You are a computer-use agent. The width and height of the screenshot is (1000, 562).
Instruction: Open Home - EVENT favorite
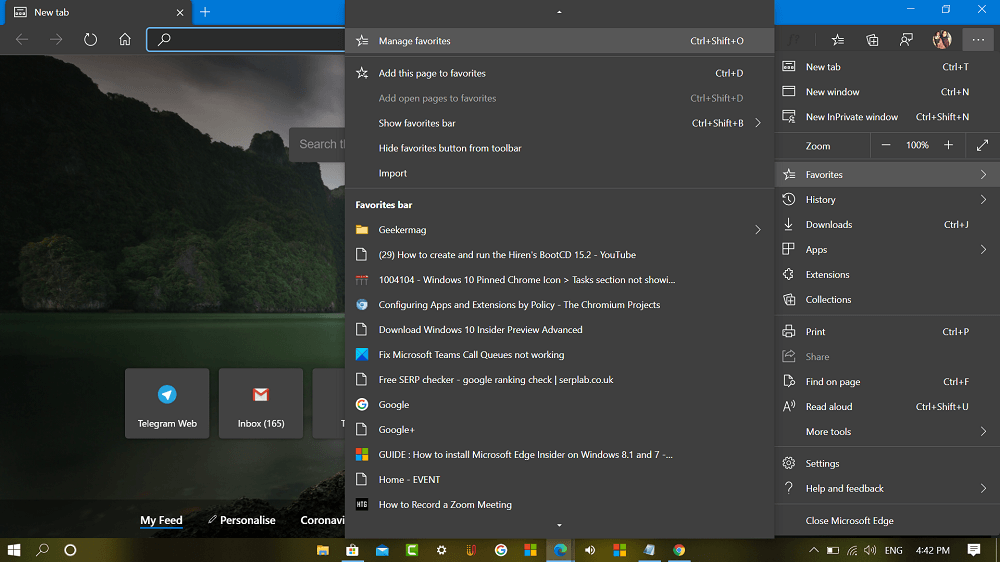click(x=559, y=480)
